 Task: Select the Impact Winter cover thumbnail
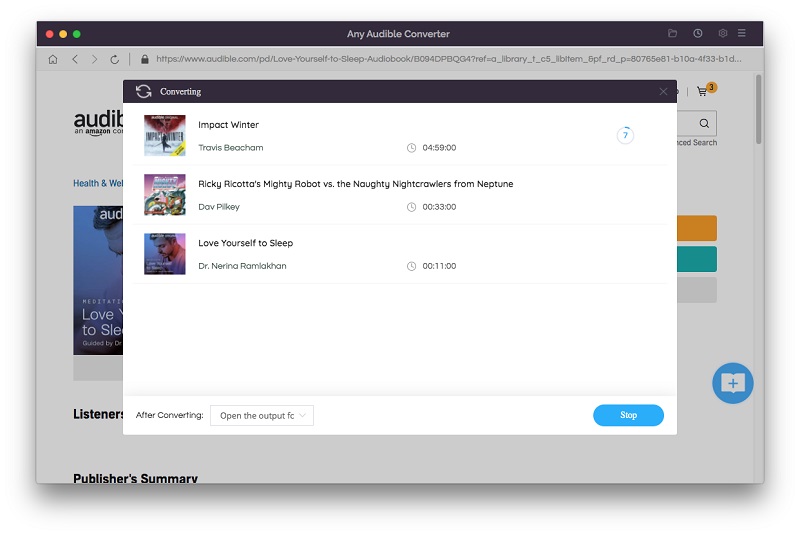pos(164,135)
